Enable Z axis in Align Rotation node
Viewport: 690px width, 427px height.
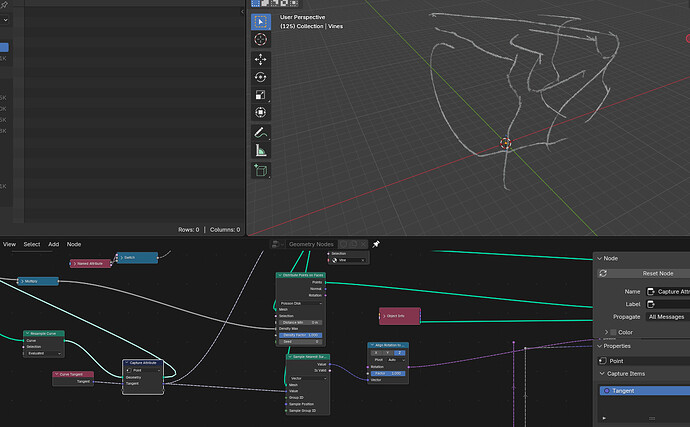[399, 353]
